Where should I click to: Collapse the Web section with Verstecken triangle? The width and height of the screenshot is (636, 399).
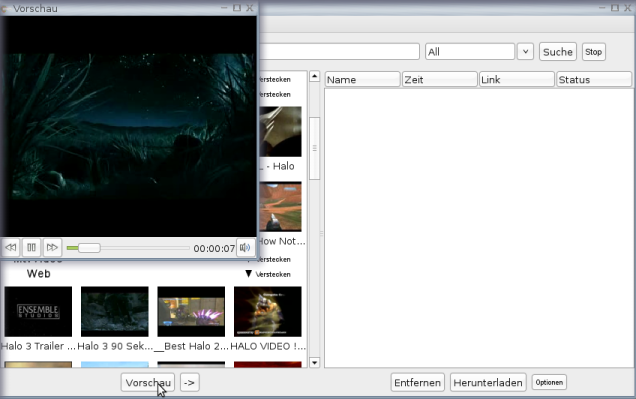(x=249, y=274)
